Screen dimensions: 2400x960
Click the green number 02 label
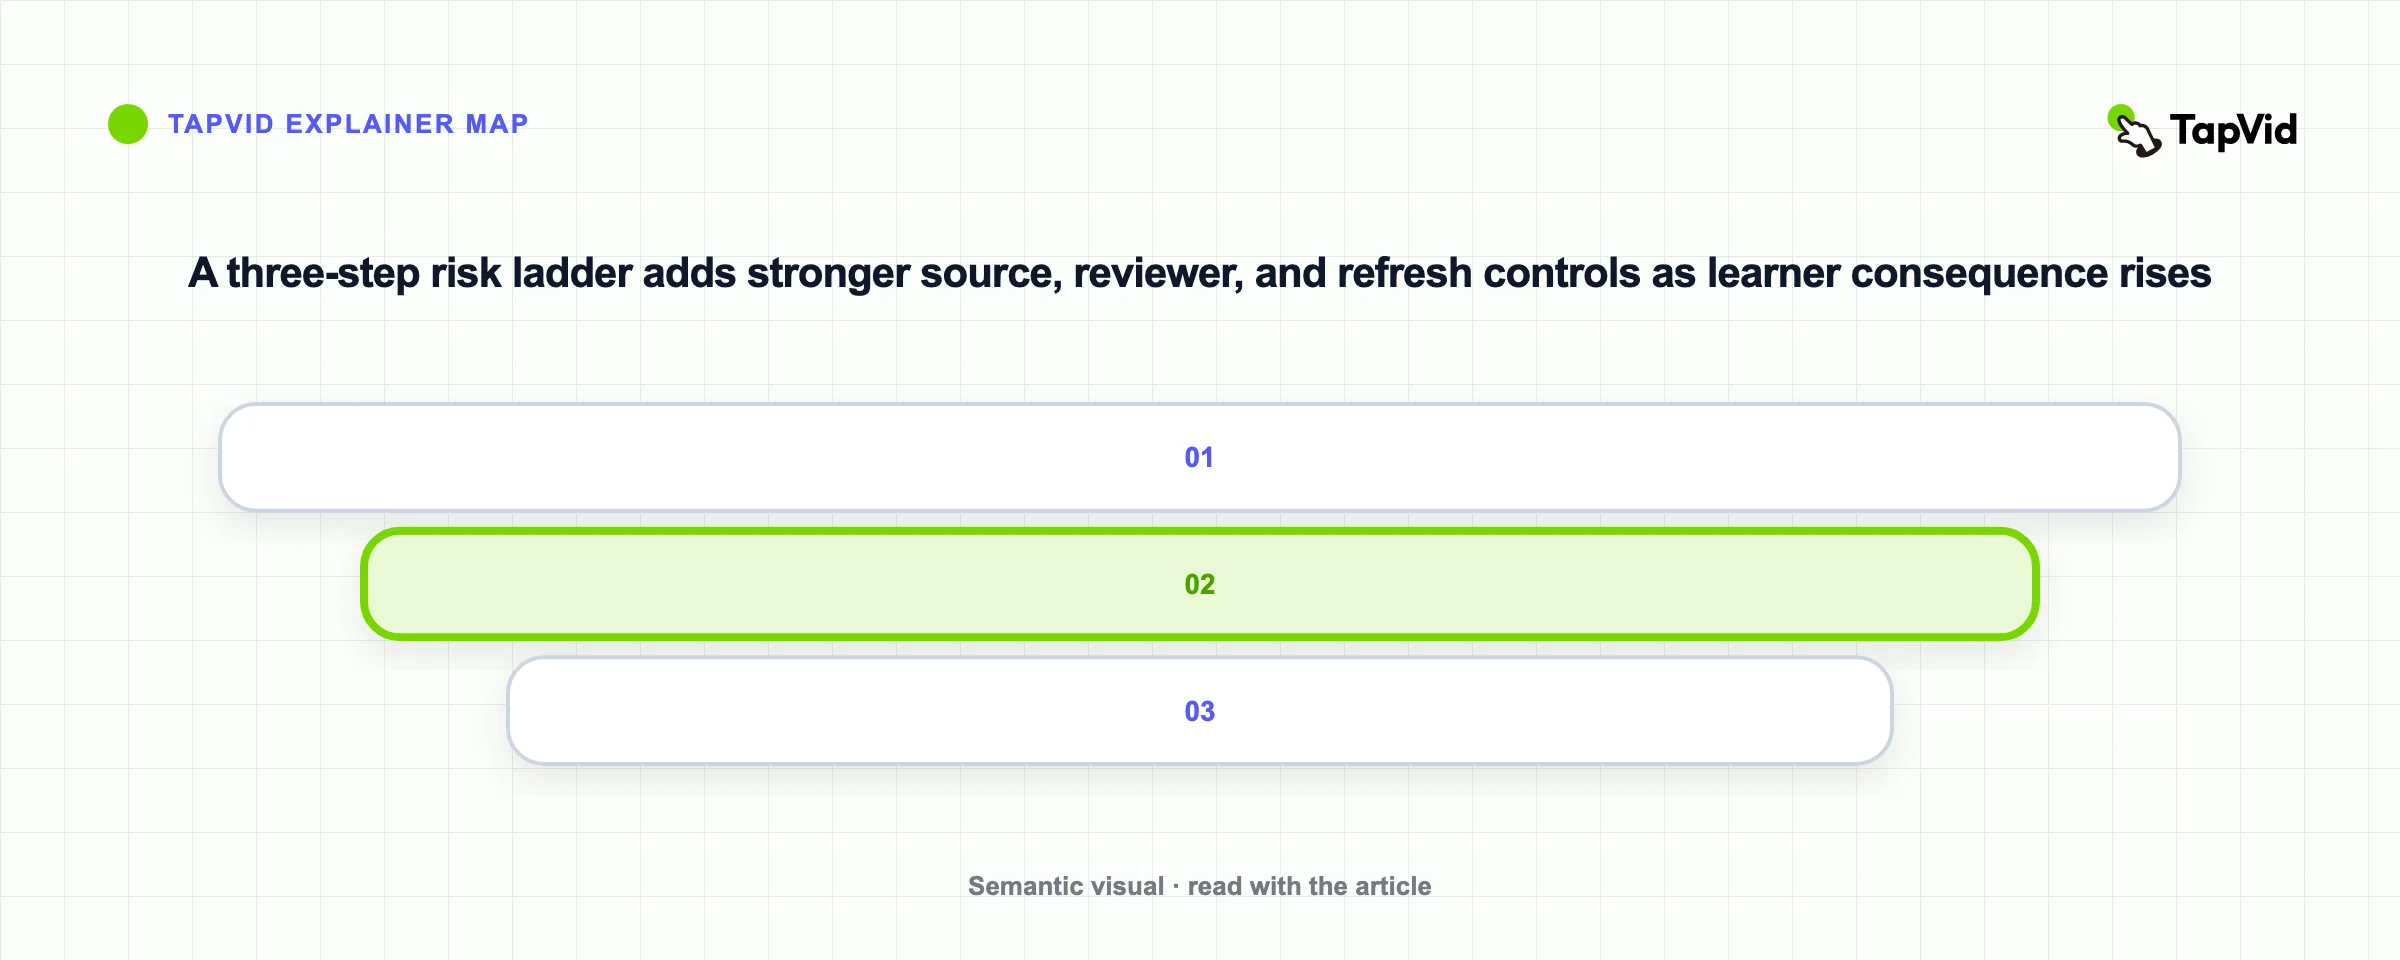tap(1199, 585)
